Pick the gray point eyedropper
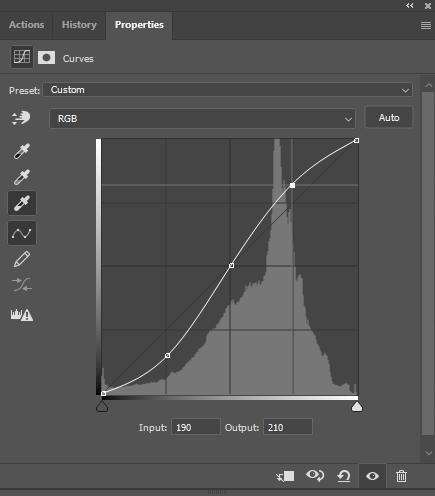The width and height of the screenshot is (435, 496). click(22, 177)
